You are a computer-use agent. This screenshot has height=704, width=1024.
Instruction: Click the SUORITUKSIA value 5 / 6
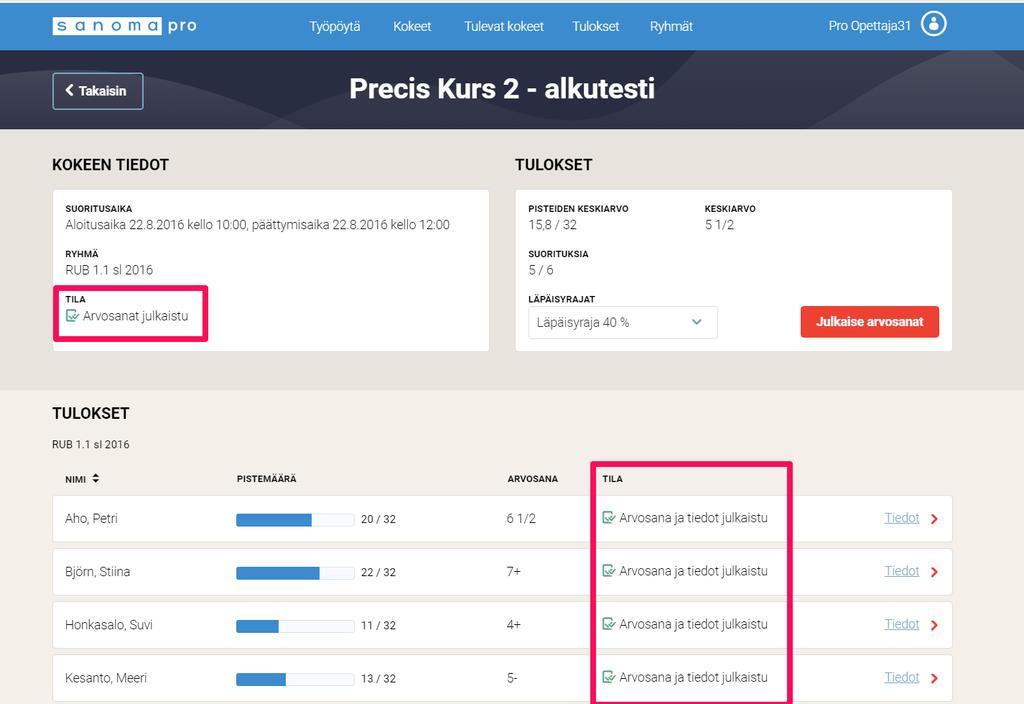click(x=541, y=270)
